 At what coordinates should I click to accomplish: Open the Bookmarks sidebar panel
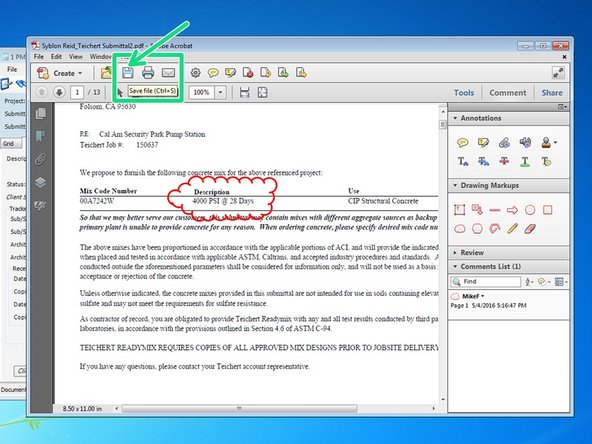[x=40, y=136]
